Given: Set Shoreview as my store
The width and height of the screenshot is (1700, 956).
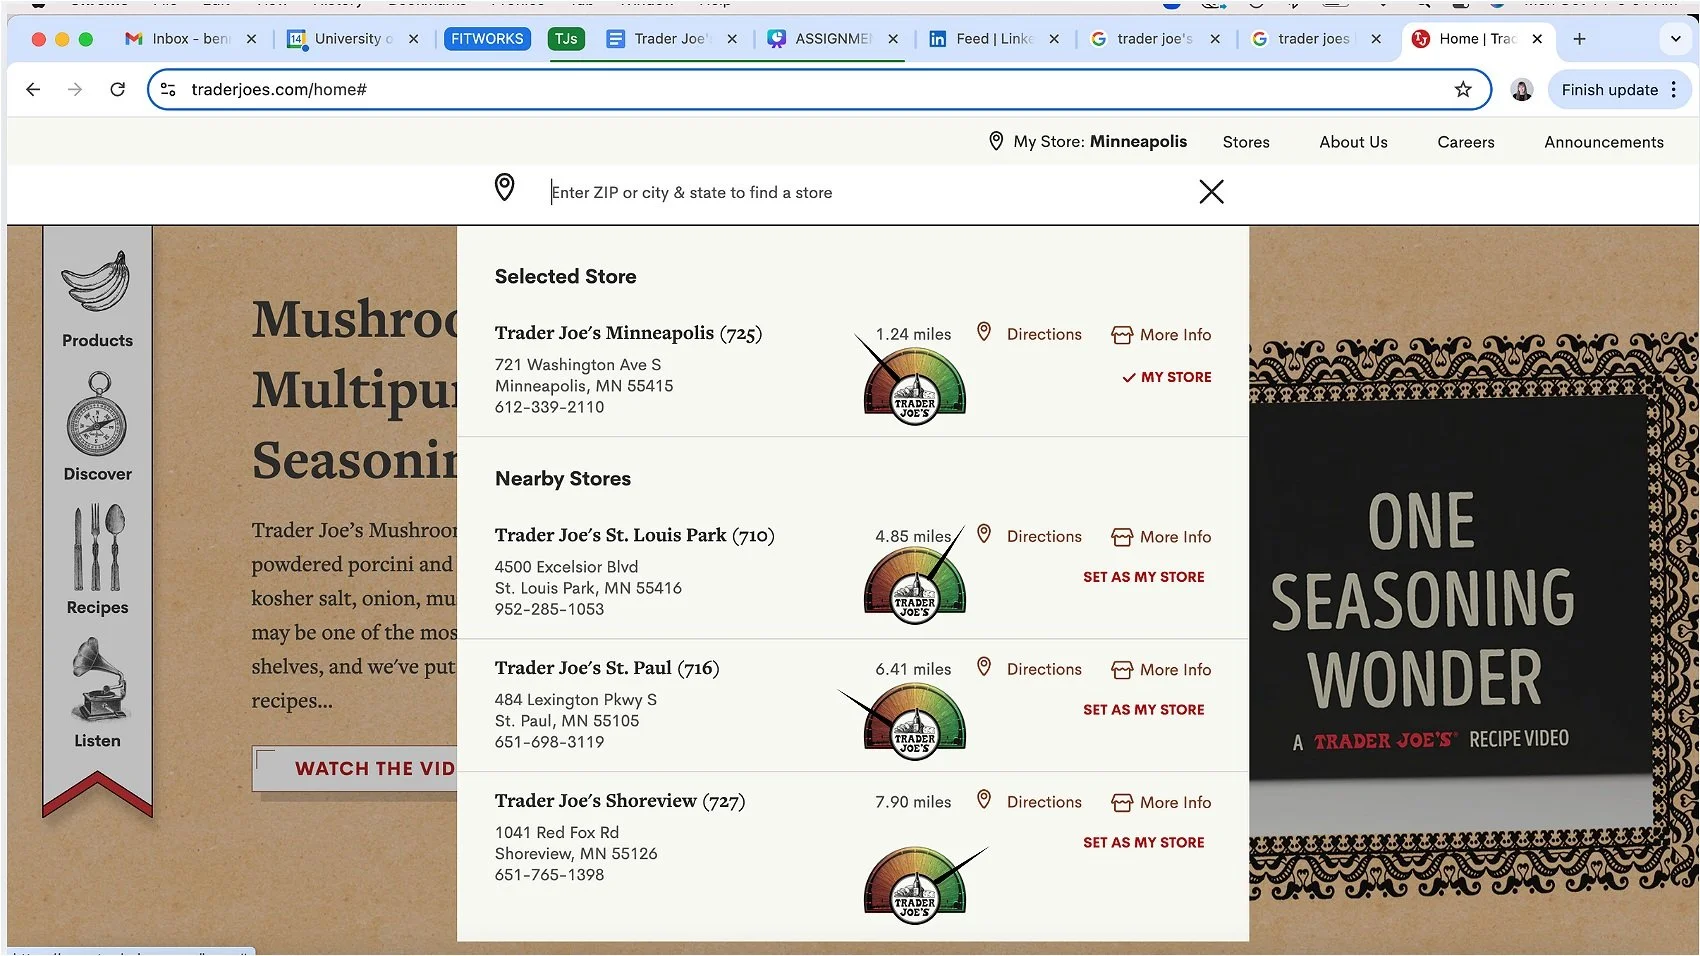Looking at the screenshot, I should coord(1144,843).
